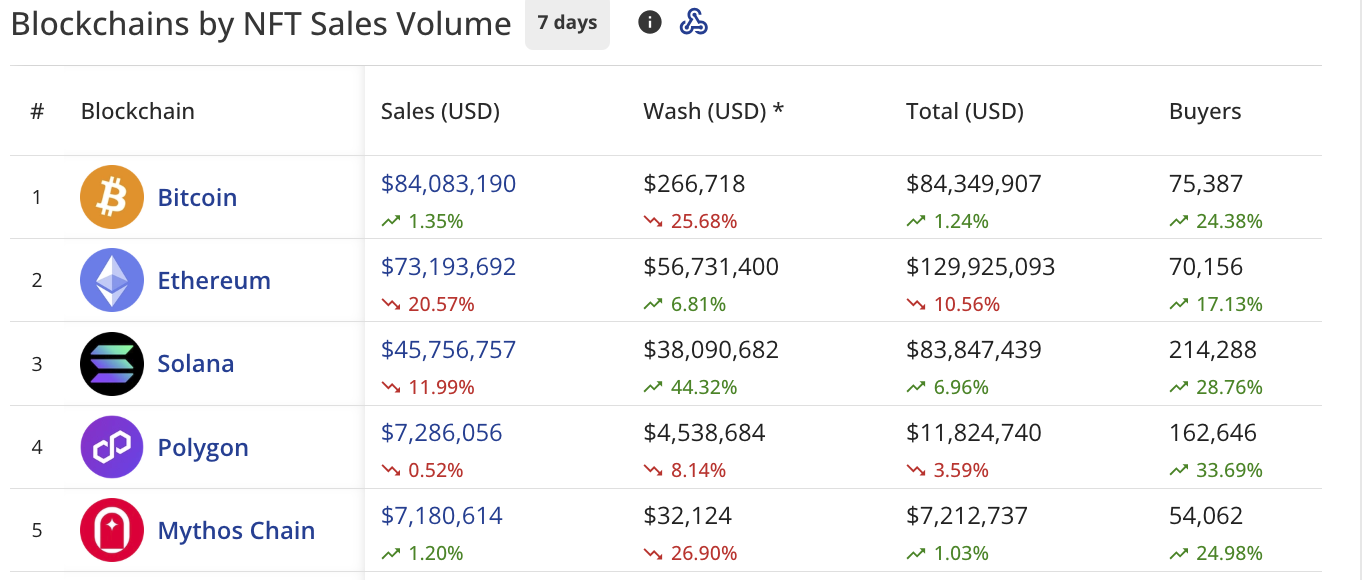Click Solana wash change 44.32%

[691, 387]
